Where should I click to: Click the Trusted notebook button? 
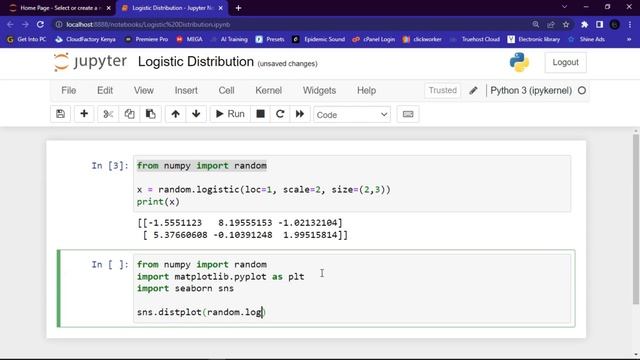[442, 91]
